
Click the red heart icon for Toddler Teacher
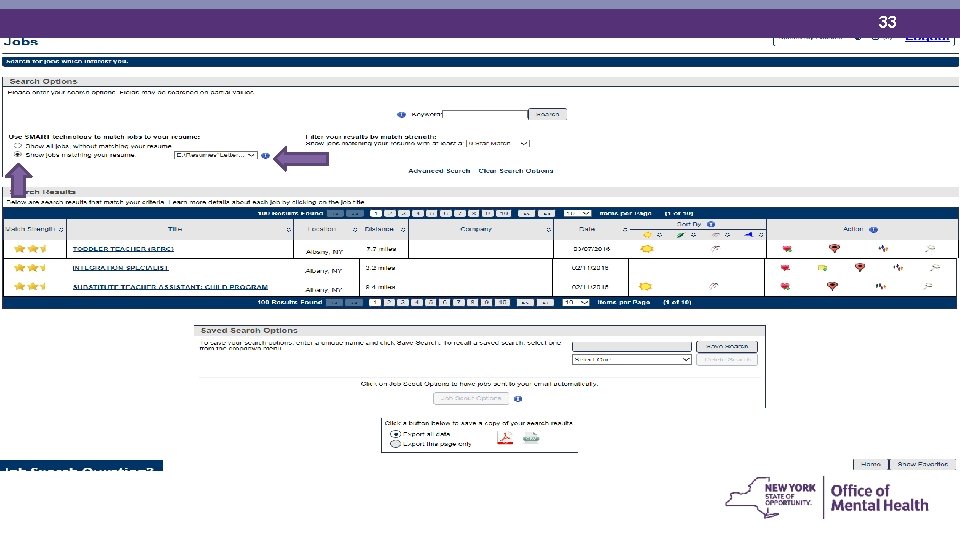[x=787, y=249]
